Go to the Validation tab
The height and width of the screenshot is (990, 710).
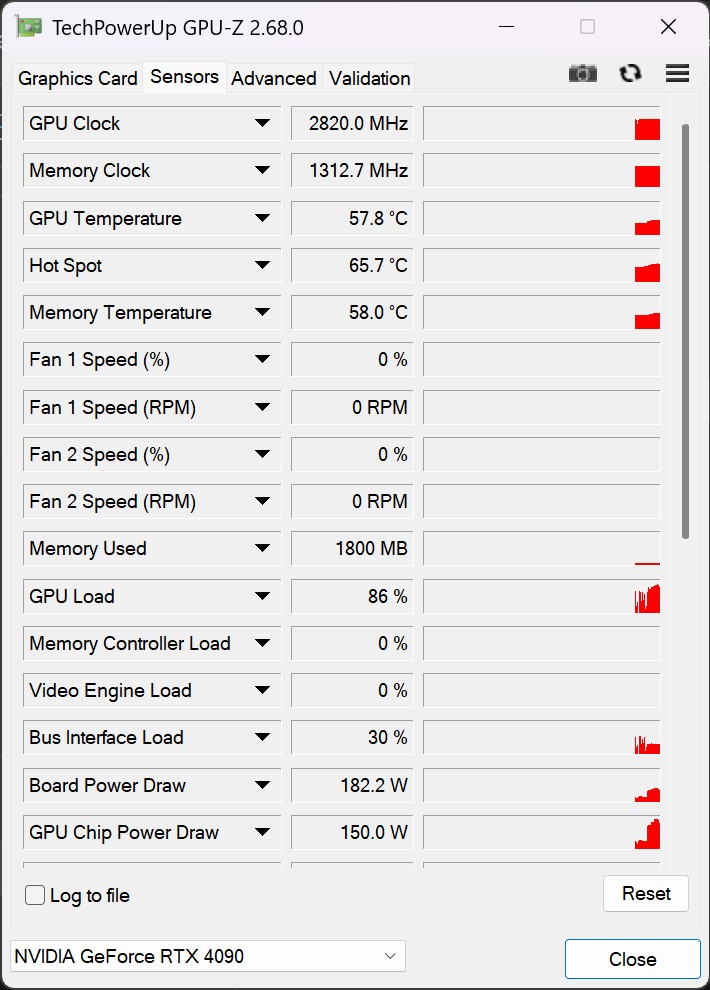[x=369, y=78]
